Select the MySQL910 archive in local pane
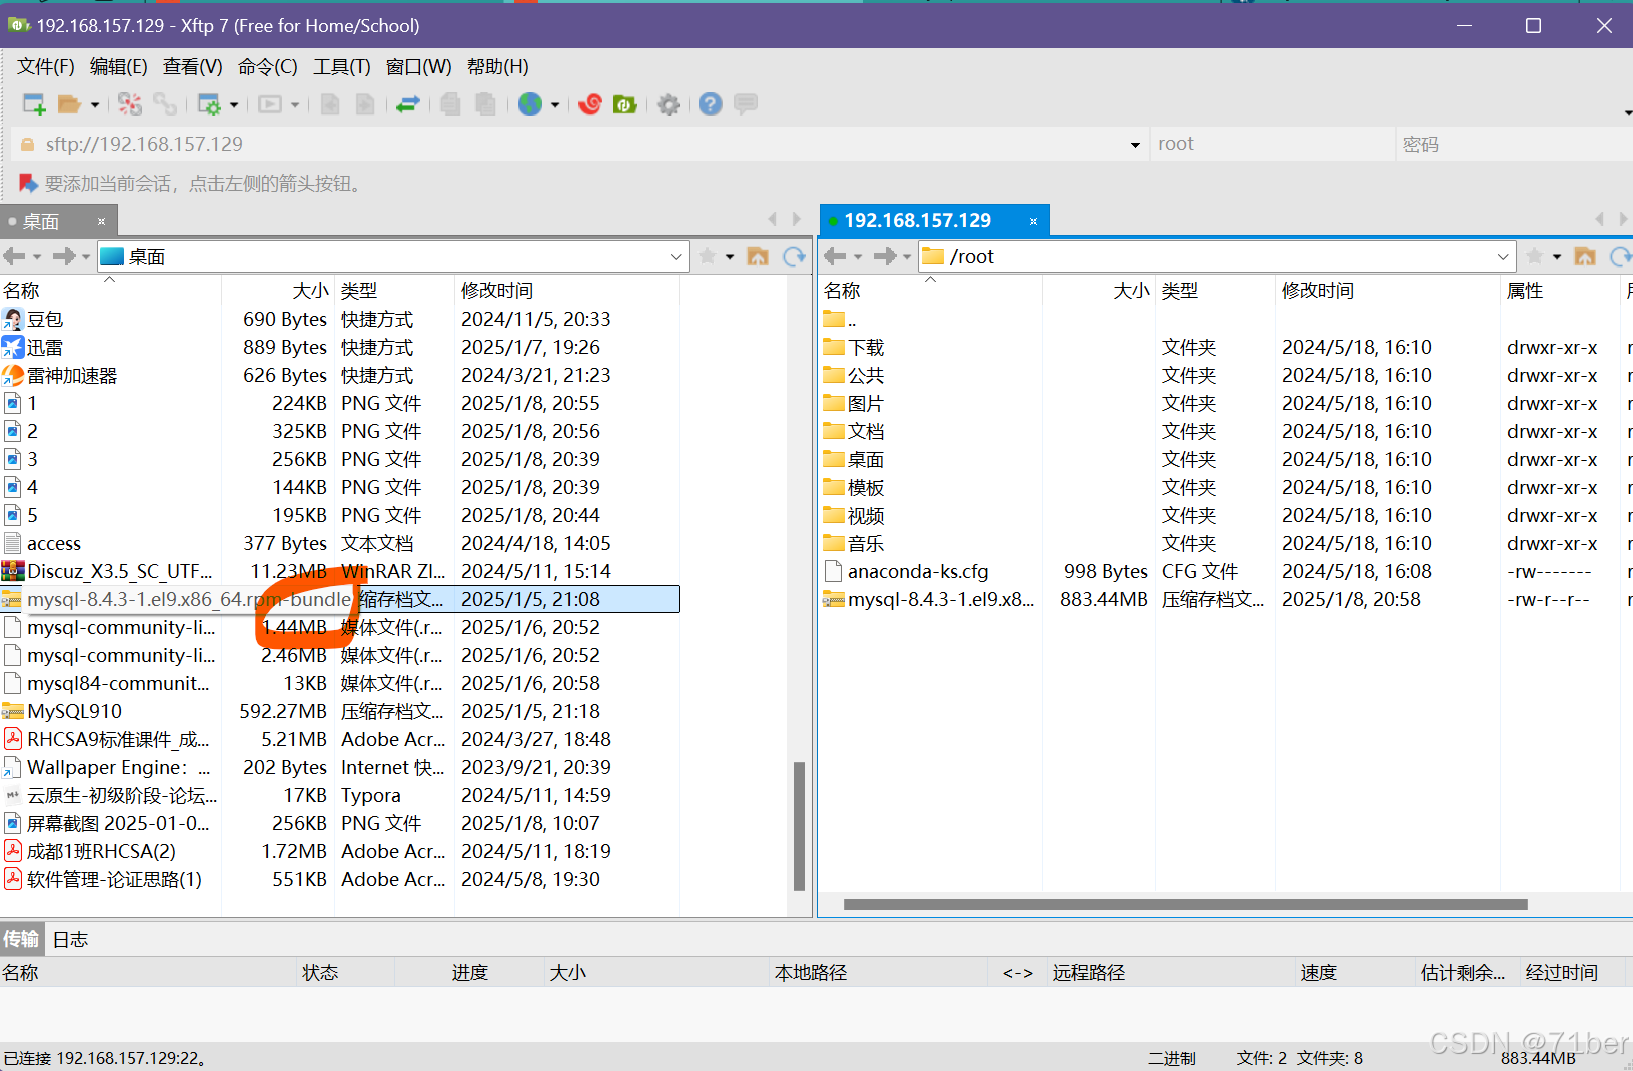Image resolution: width=1633 pixels, height=1071 pixels. pos(340,712)
